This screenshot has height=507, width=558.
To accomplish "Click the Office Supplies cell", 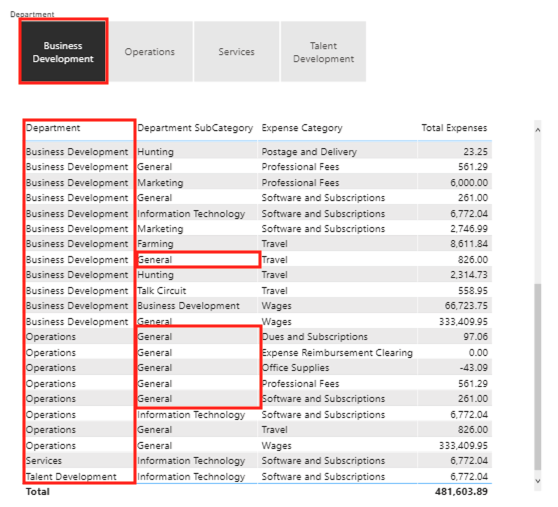I will coord(295,368).
